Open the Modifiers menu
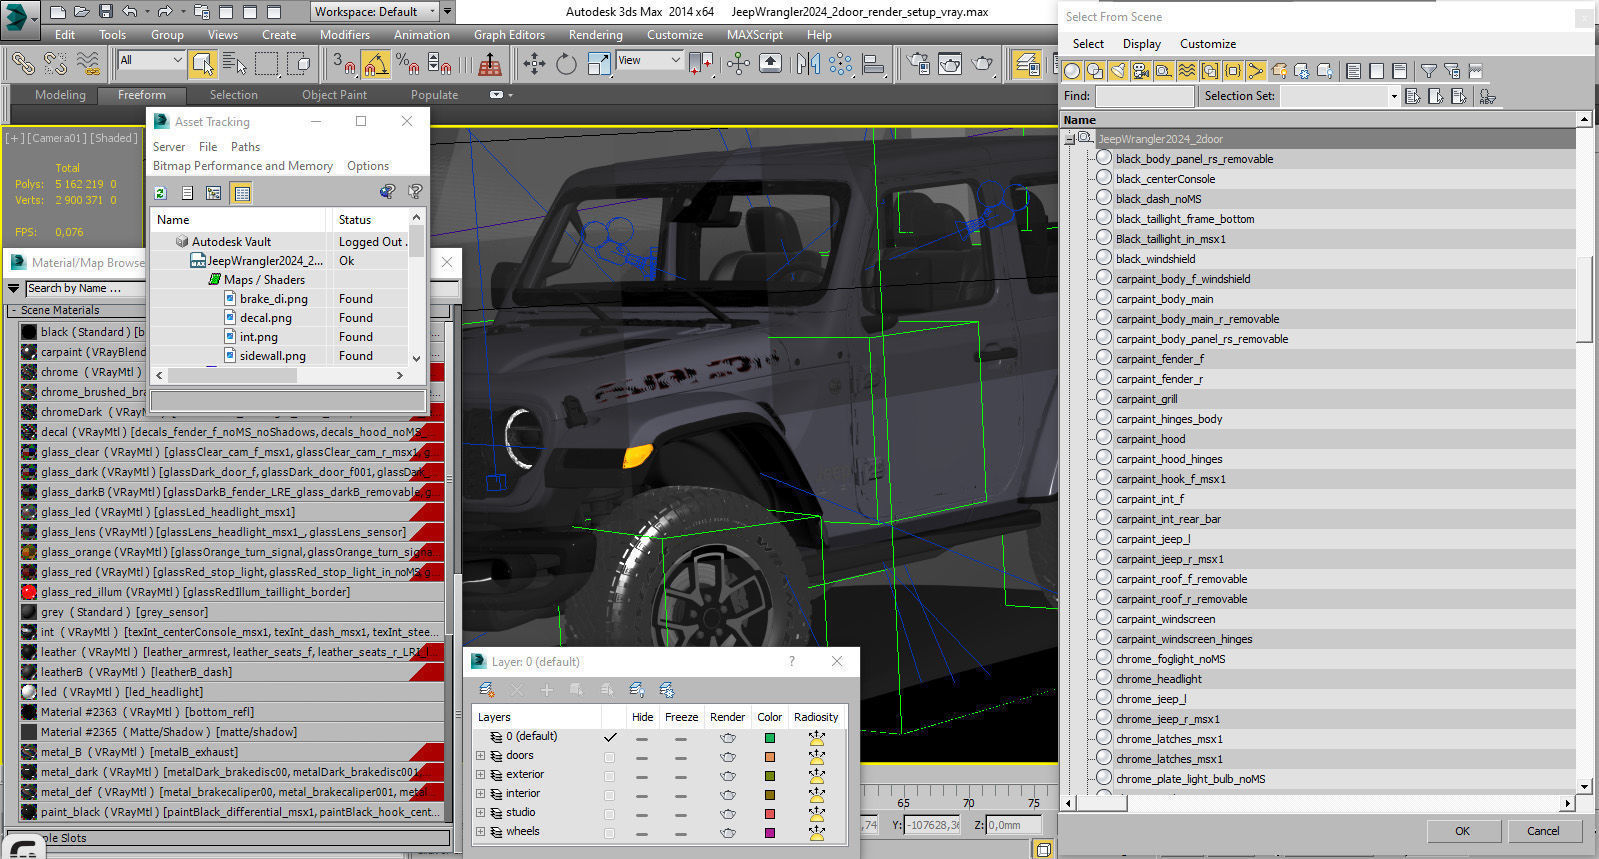The width and height of the screenshot is (1599, 859). click(344, 34)
